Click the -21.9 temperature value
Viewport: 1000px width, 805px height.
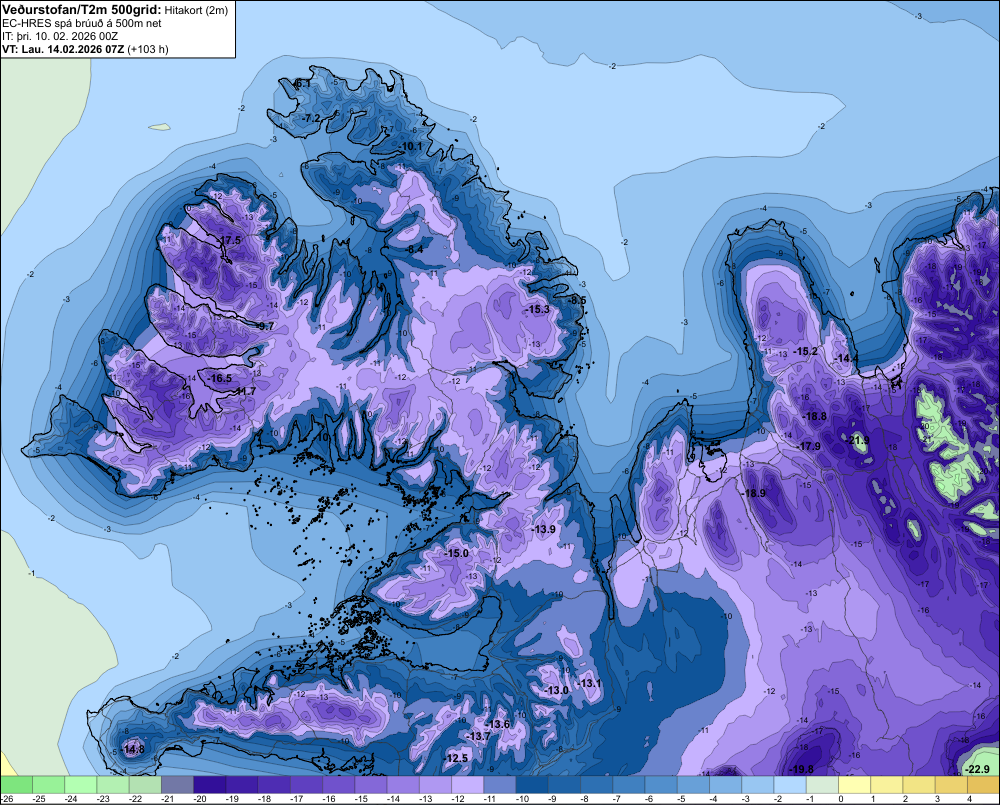[x=857, y=440]
